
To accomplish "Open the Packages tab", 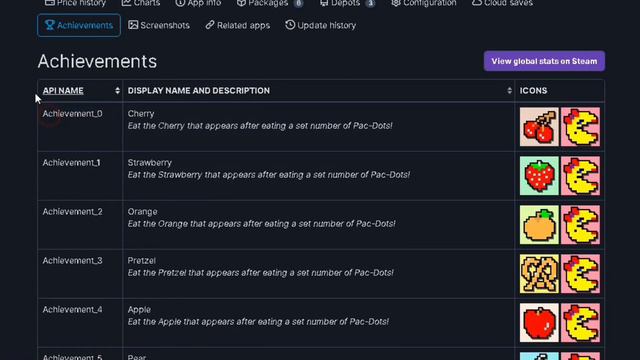I will (269, 3).
